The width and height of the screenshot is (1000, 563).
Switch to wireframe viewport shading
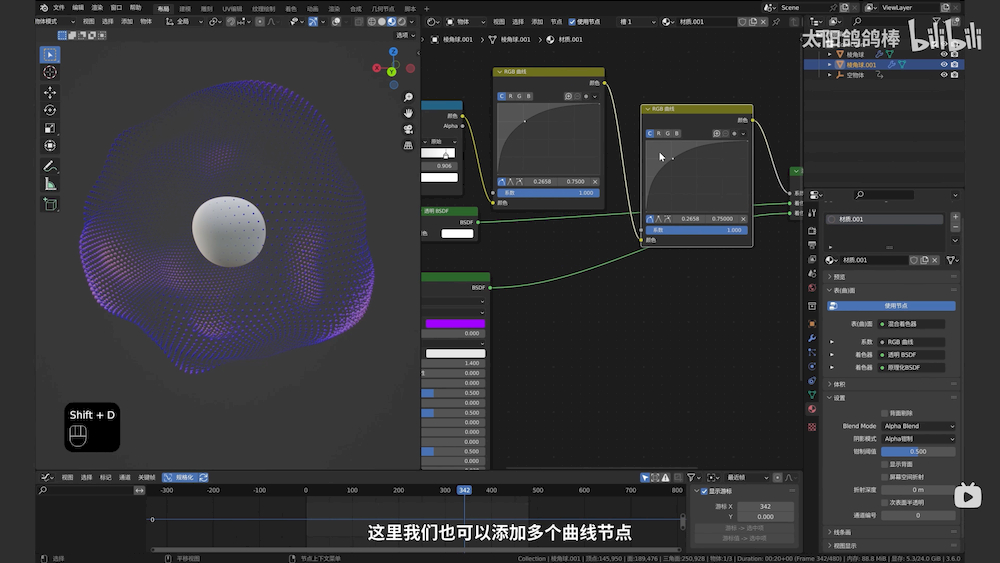(x=372, y=22)
